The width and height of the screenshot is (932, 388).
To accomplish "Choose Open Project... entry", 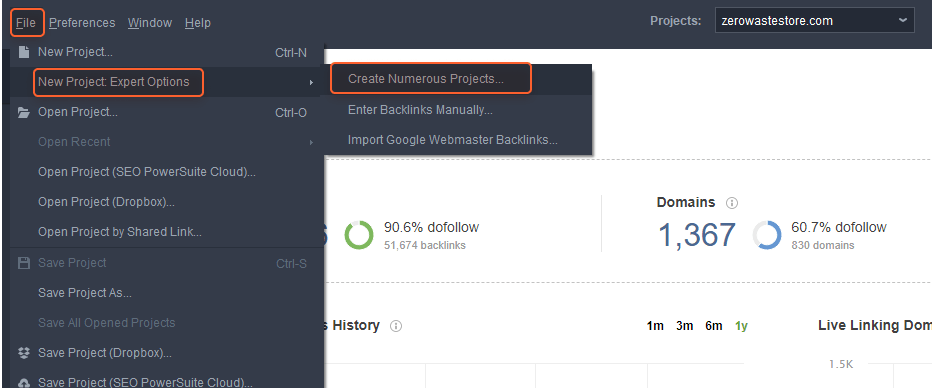I will (x=167, y=112).
